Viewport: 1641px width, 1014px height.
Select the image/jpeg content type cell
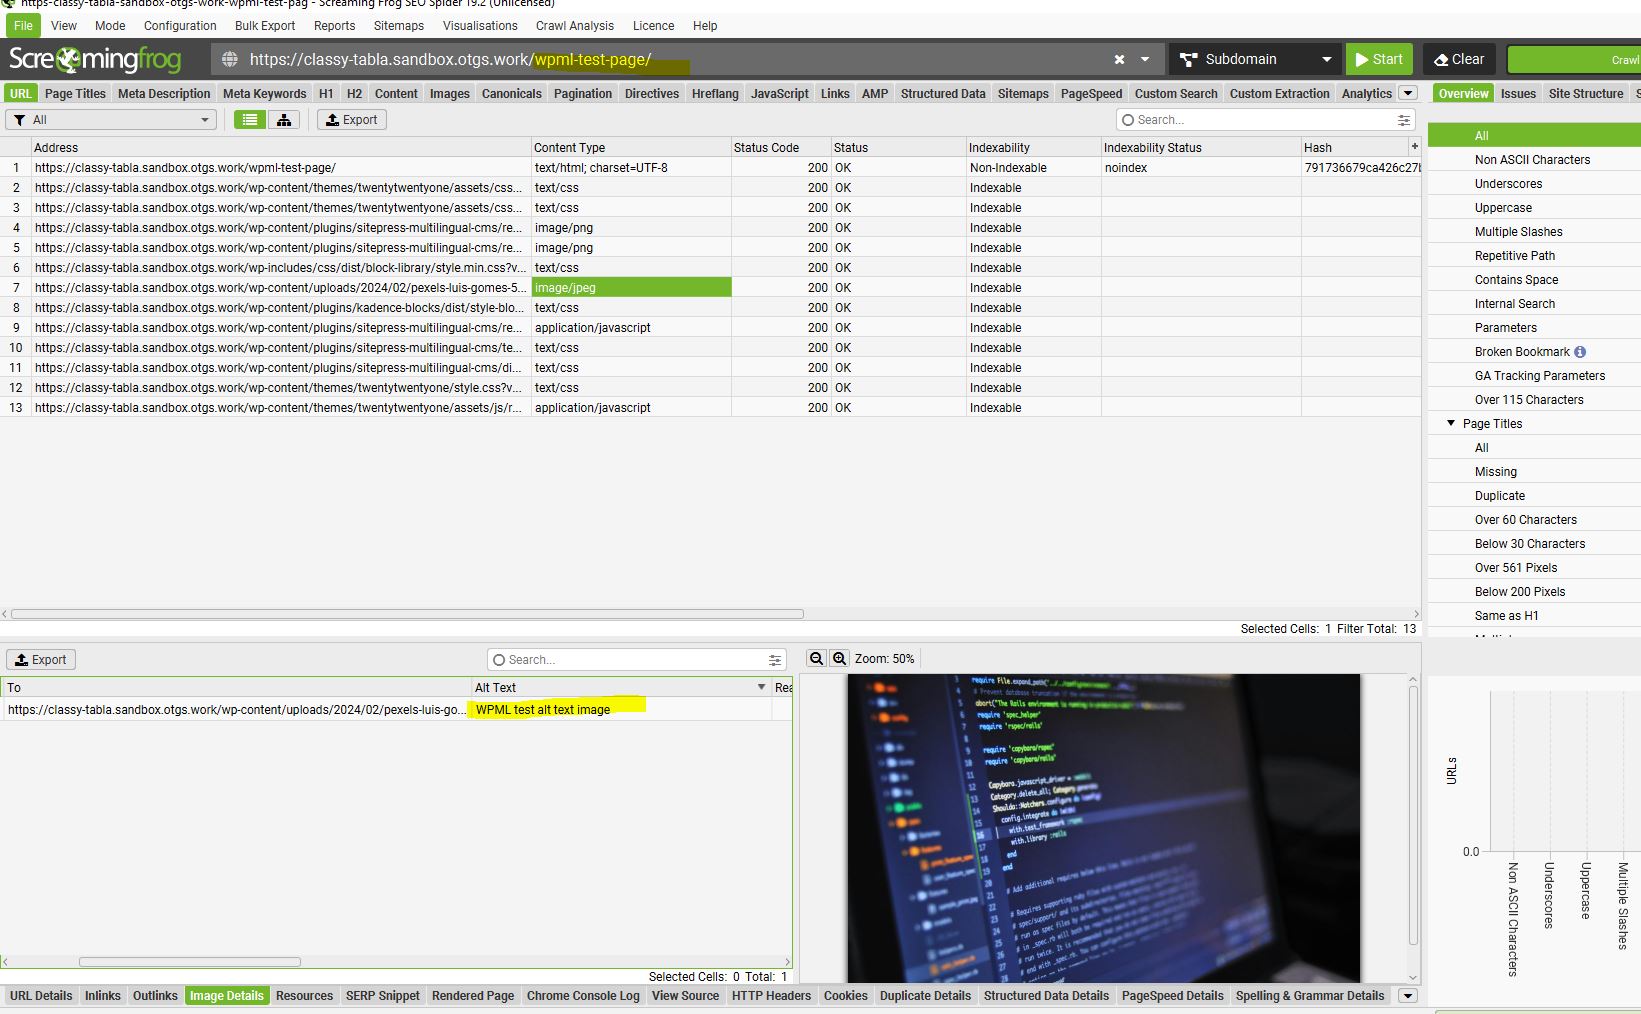(631, 288)
